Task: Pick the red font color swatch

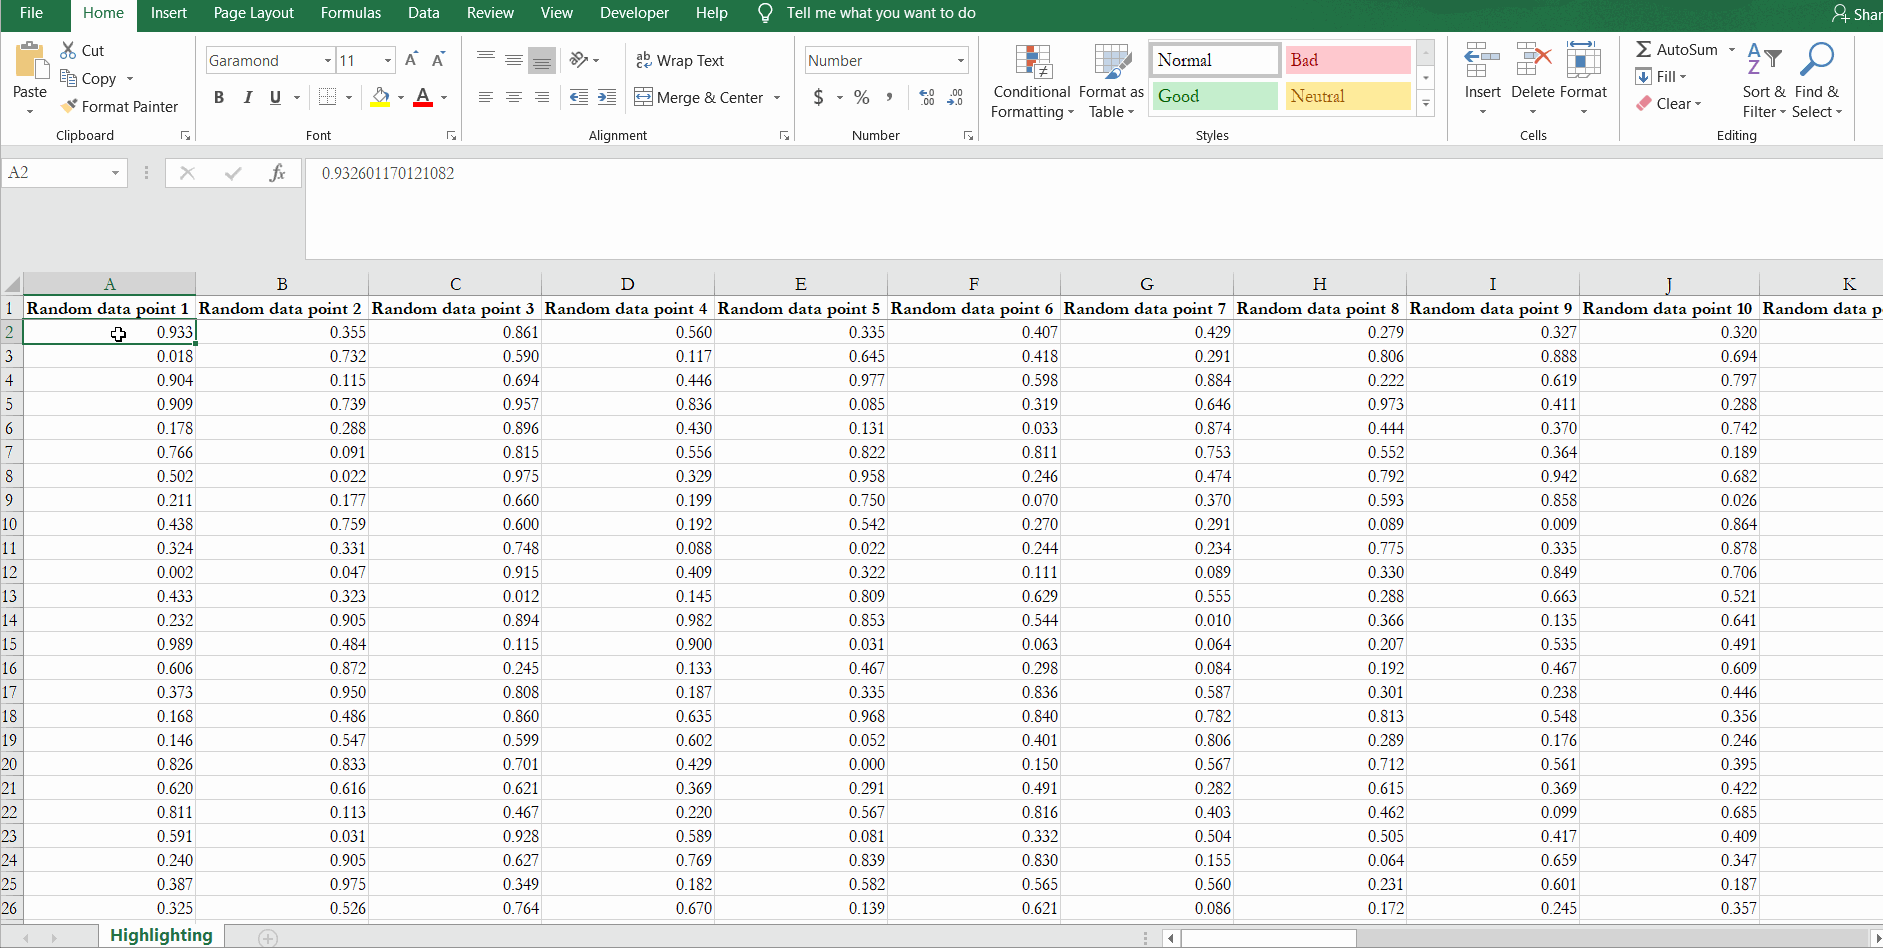Action: (422, 104)
